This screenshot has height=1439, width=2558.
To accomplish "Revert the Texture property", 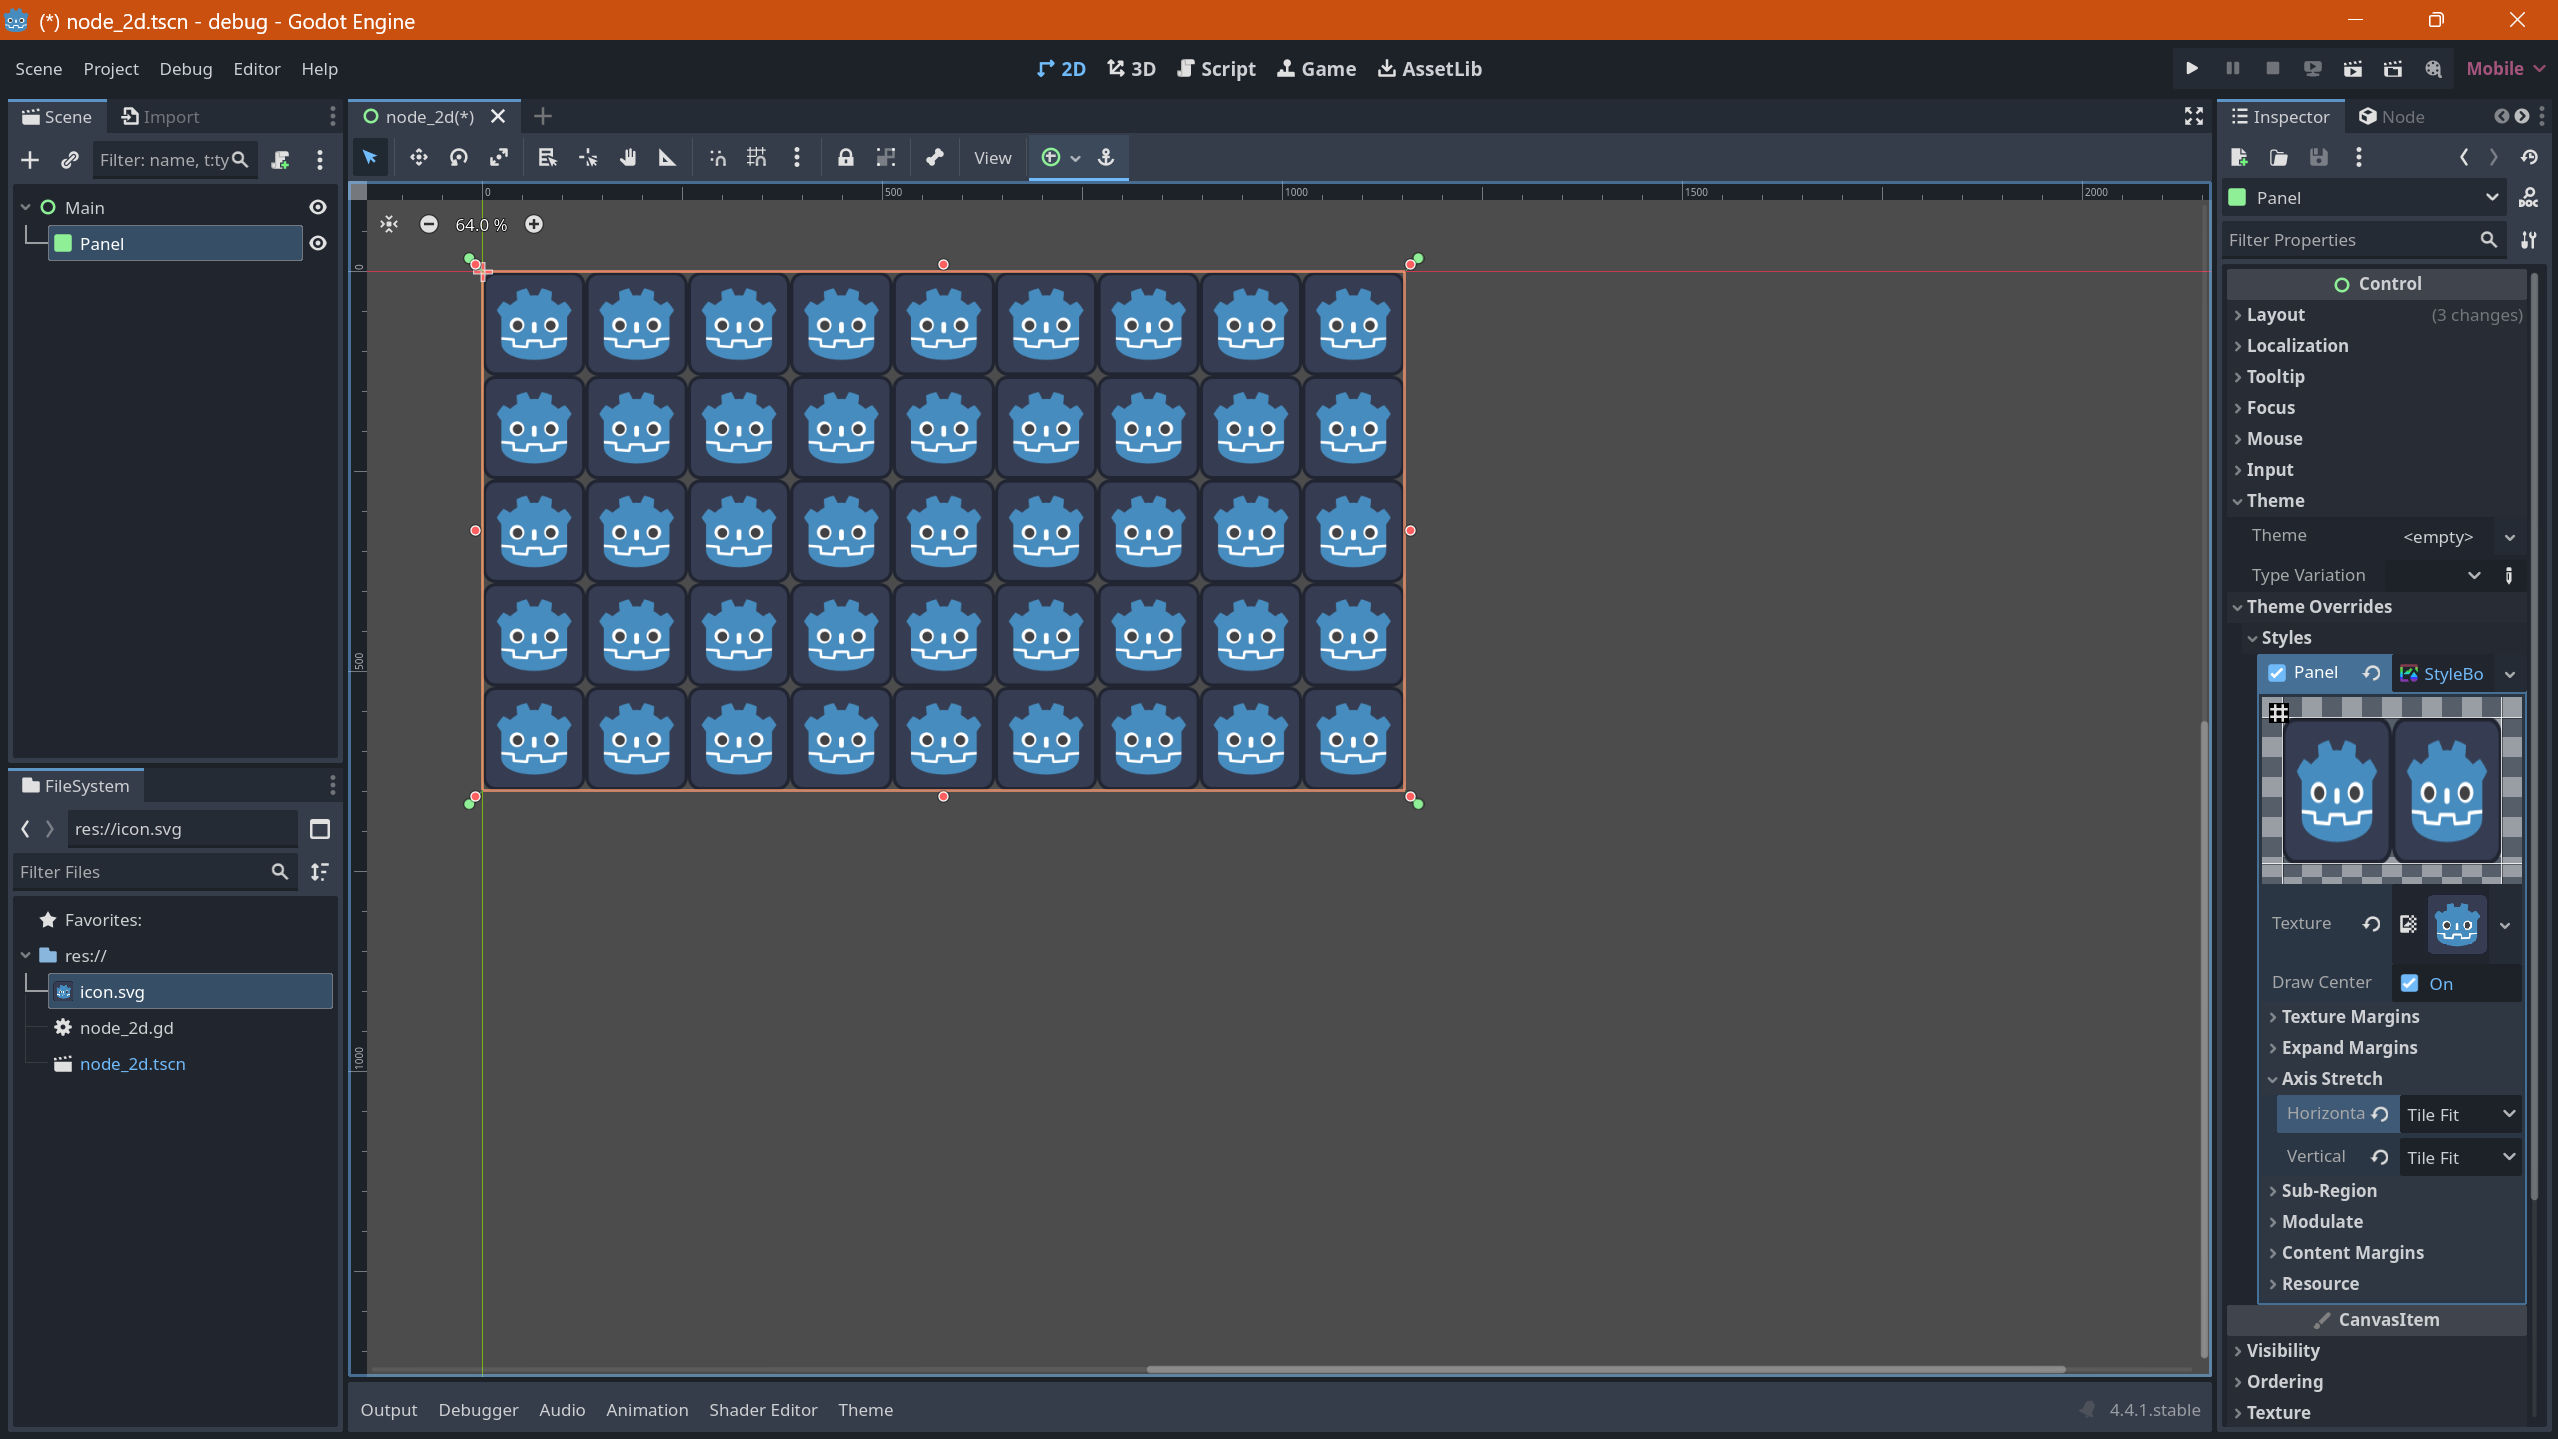I will 2371,924.
